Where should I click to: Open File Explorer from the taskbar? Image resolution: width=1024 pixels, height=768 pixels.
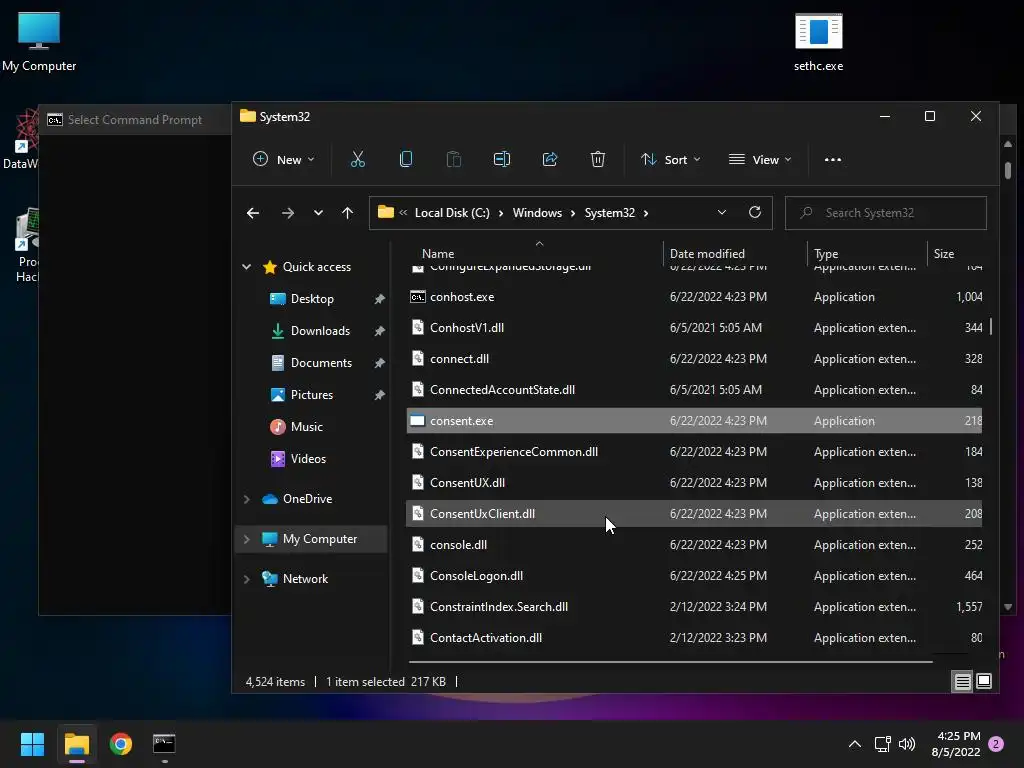(76, 744)
